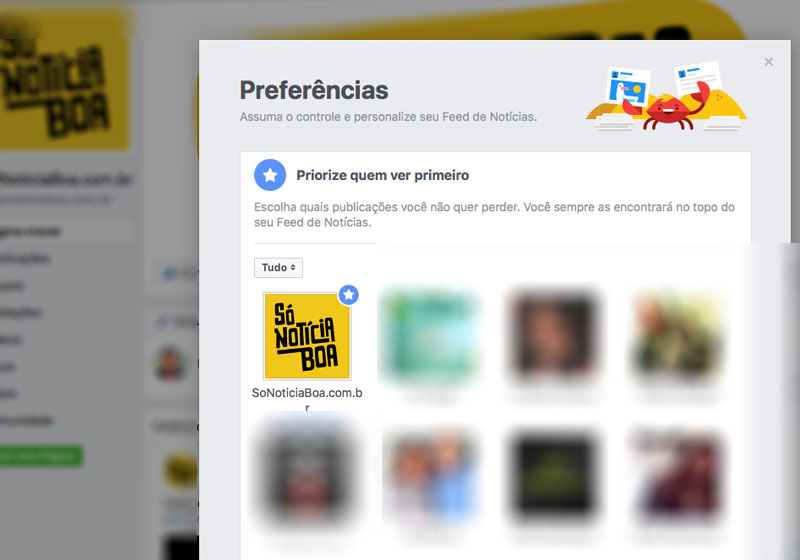Image resolution: width=800 pixels, height=560 pixels.
Task: Select the blurred green thumbnail next to SoNoticiaBoa
Action: (431, 336)
